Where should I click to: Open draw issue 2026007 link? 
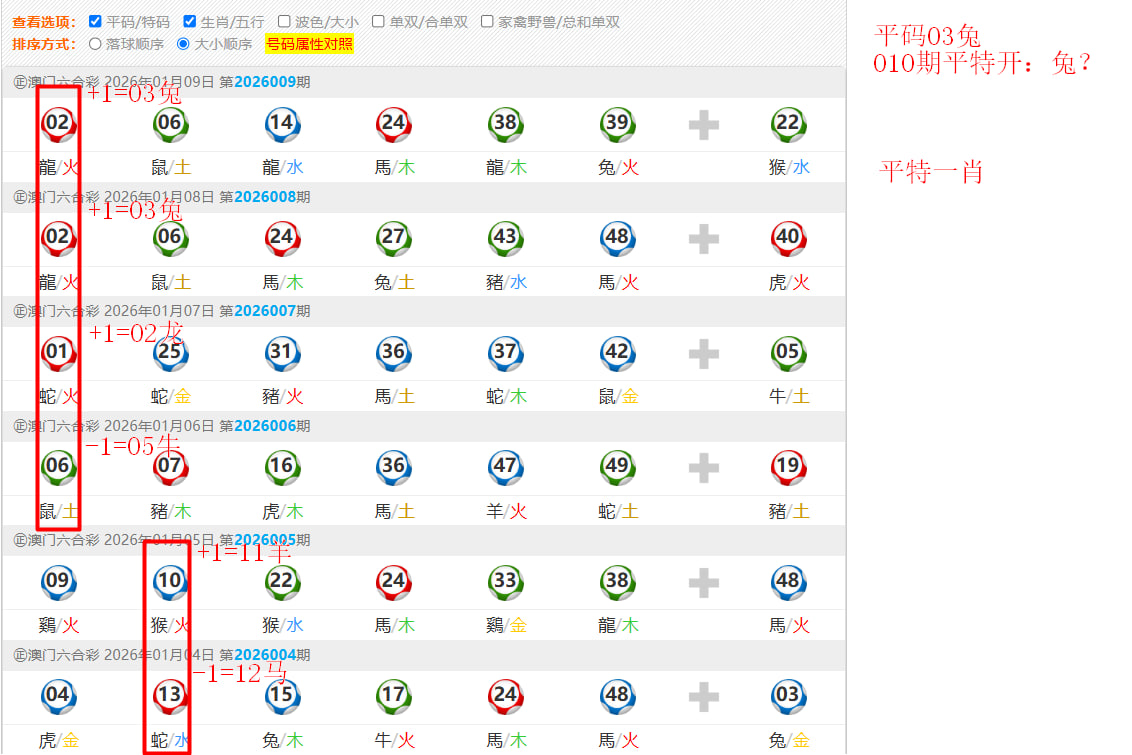(265, 311)
